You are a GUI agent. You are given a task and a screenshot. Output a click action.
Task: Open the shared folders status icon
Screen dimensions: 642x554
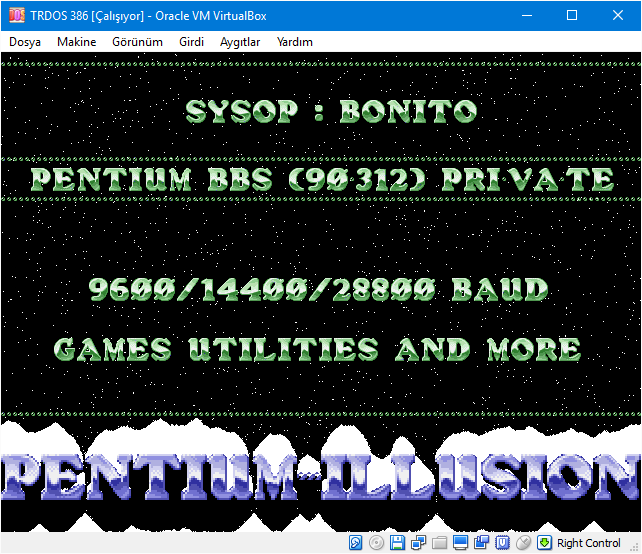(x=438, y=543)
